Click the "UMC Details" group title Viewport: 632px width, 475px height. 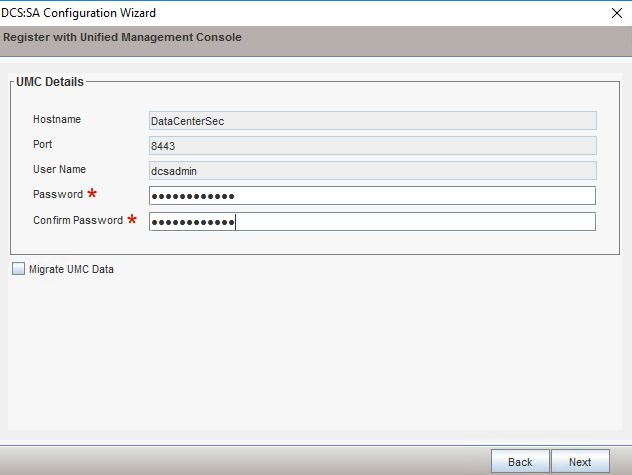click(50, 82)
